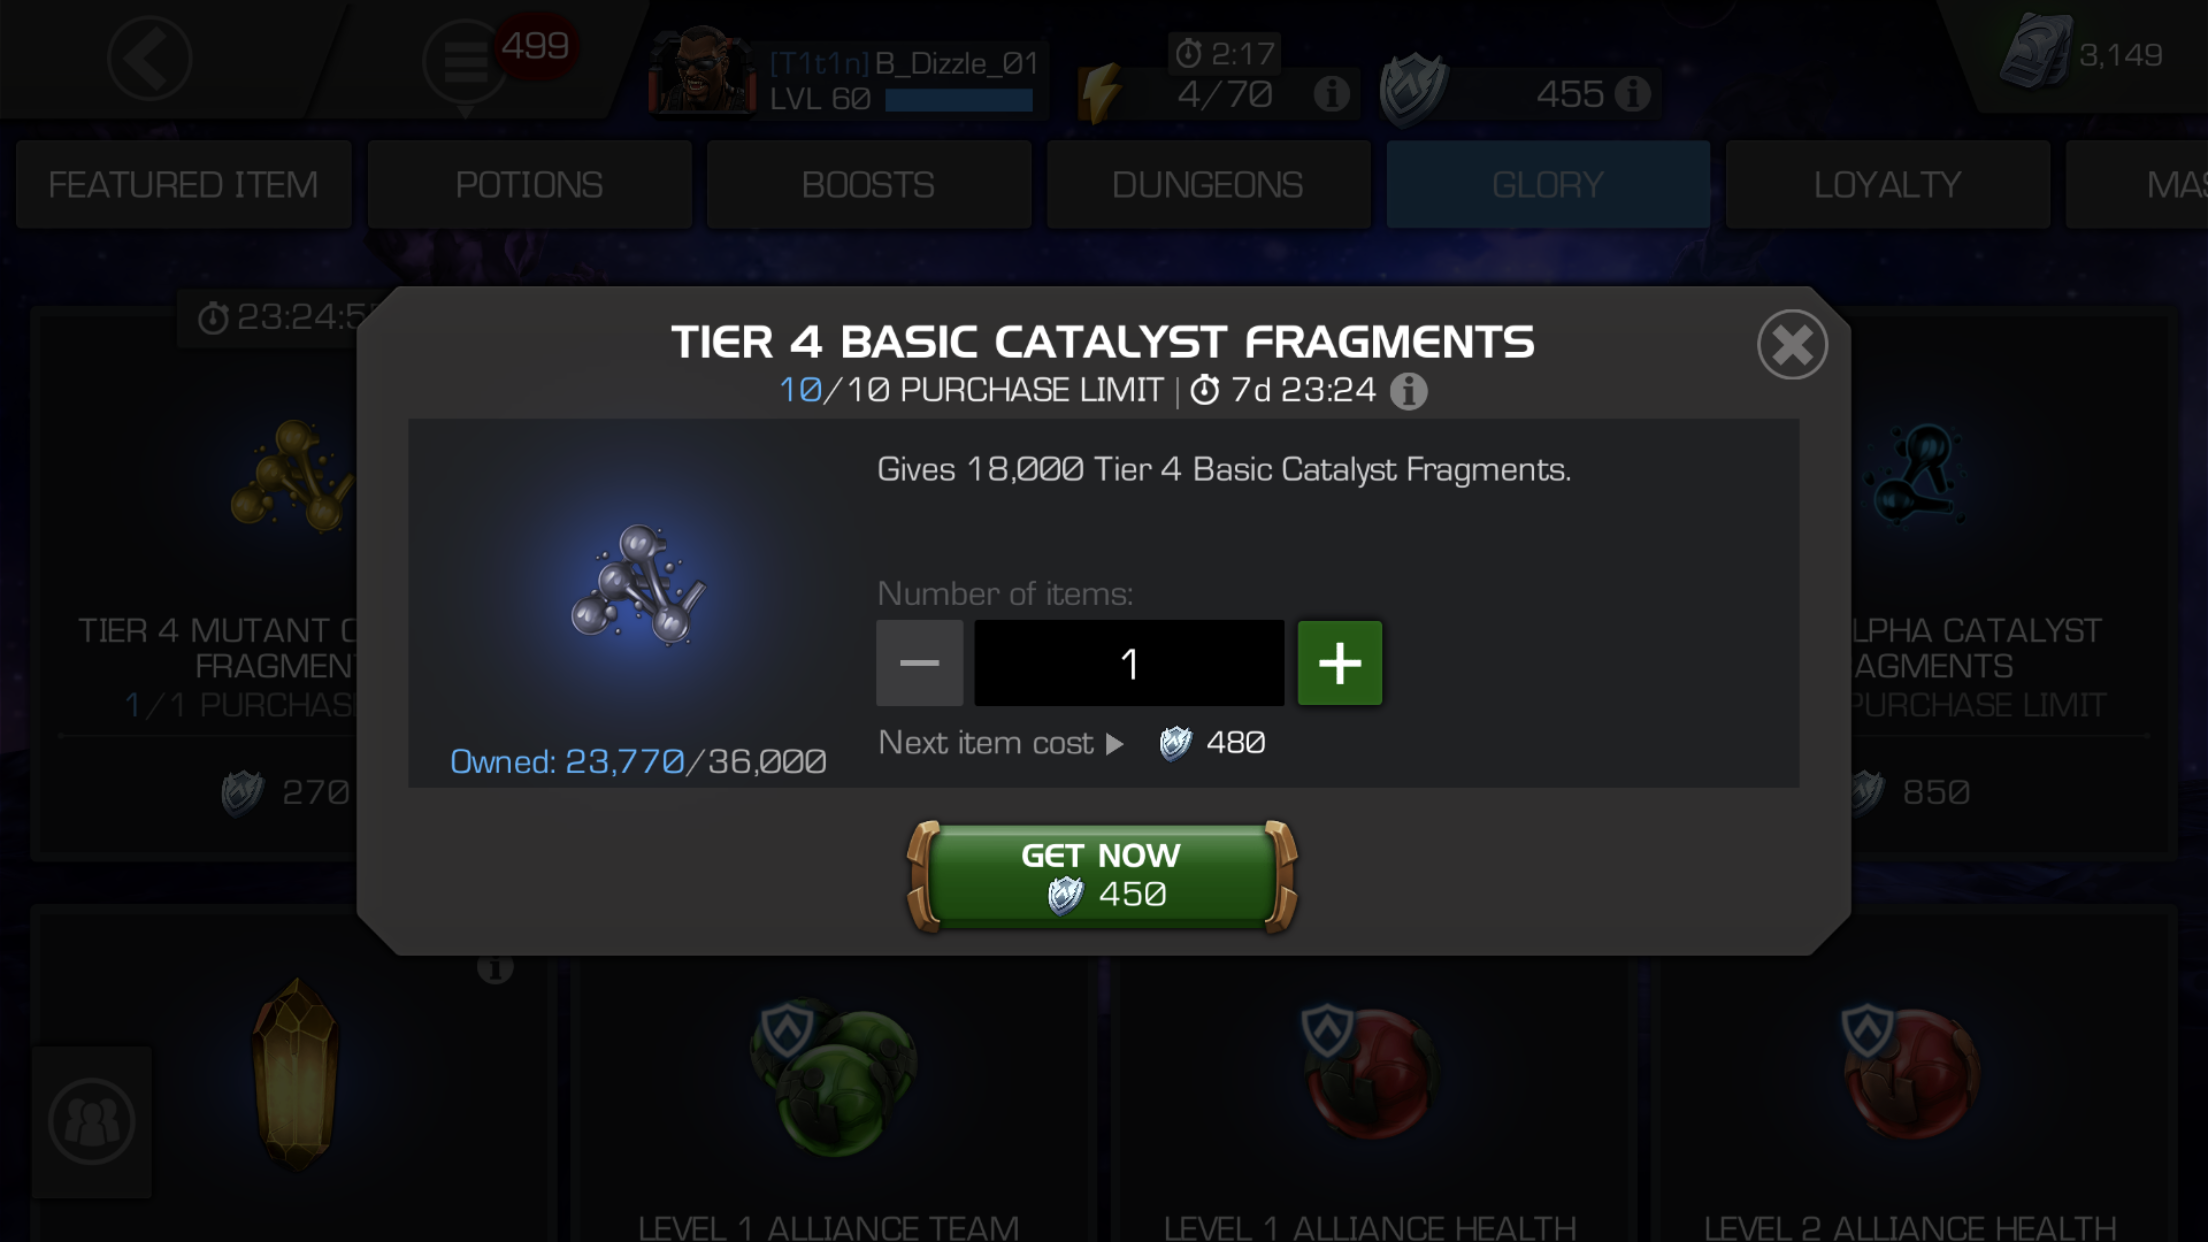Tap the next item cost arrow

[x=1114, y=744]
